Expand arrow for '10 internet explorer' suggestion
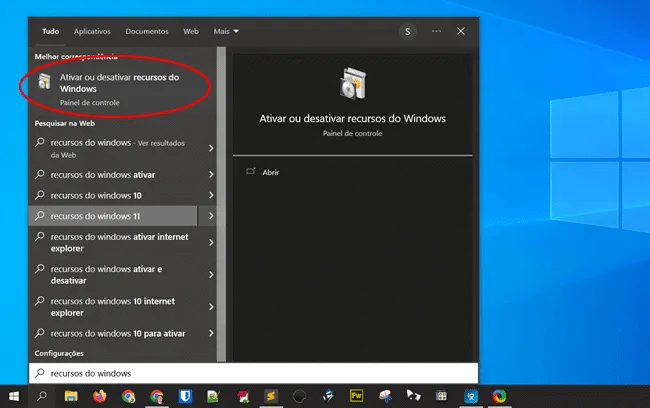Screen dimensions: 650x408 [211, 307]
